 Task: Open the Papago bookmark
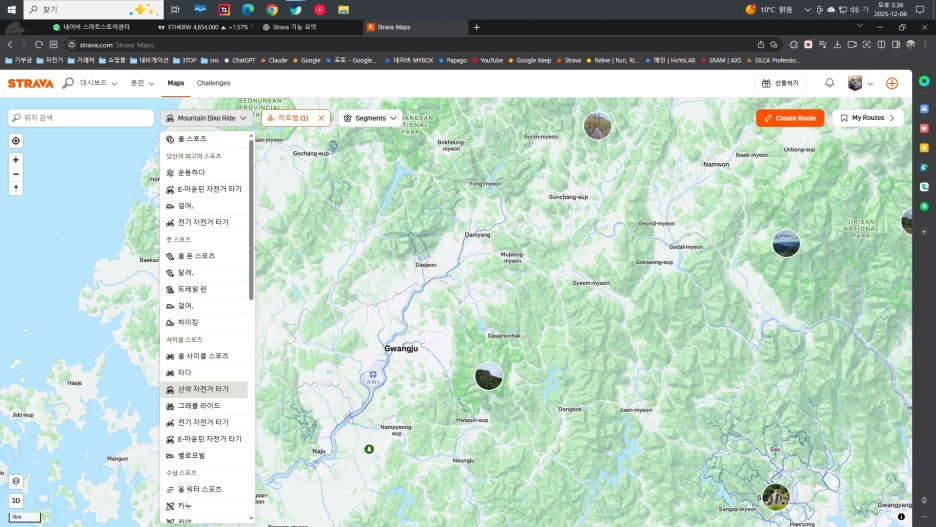[x=452, y=60]
